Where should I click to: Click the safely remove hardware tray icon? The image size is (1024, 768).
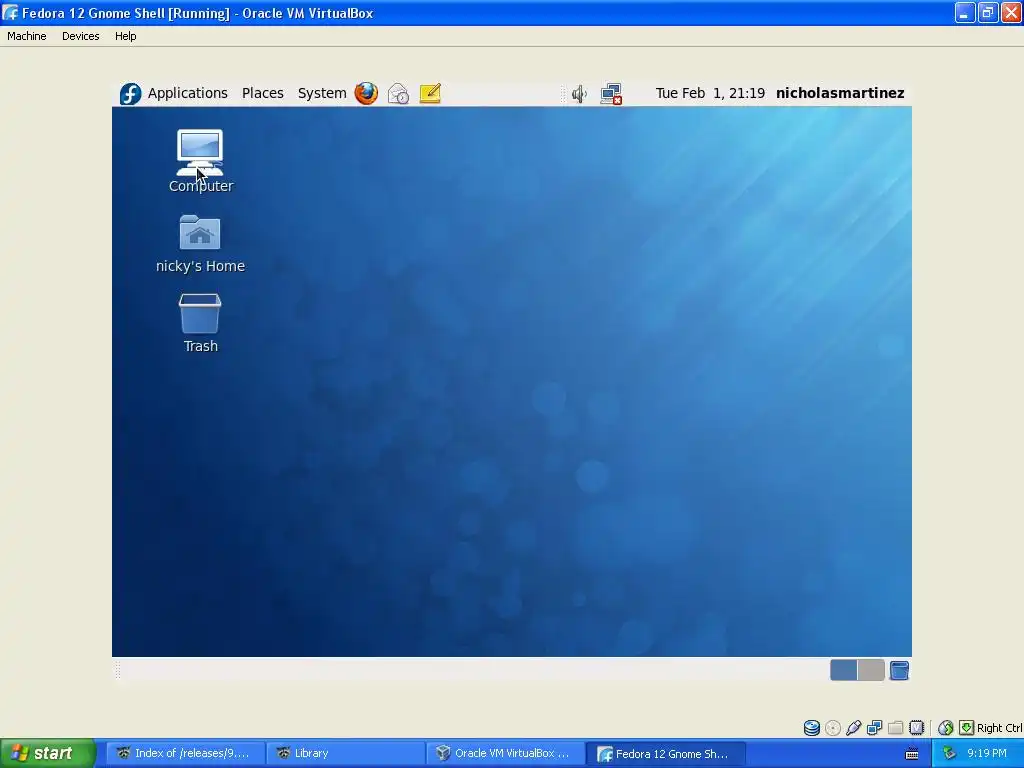point(950,754)
